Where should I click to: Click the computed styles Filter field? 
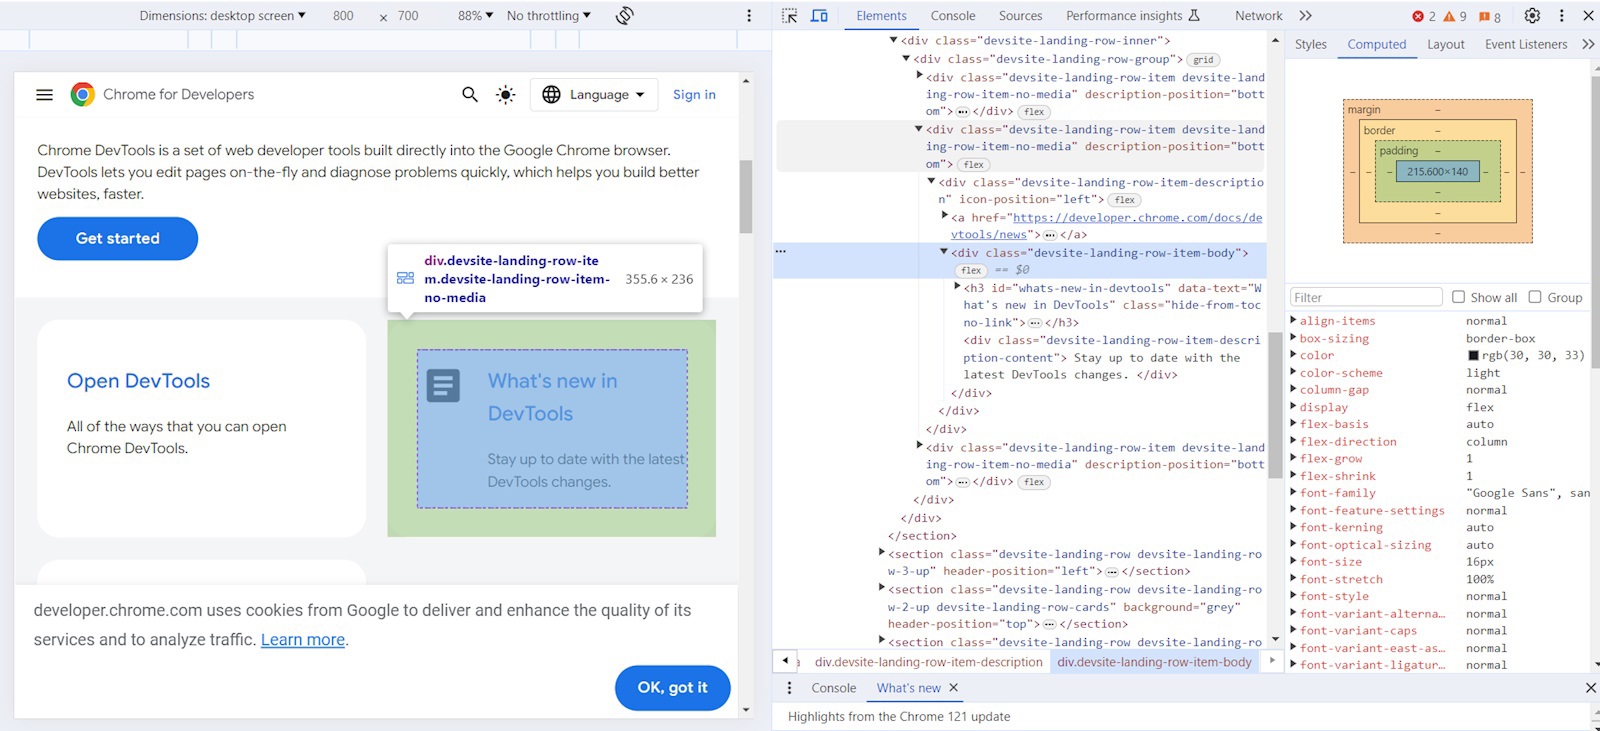(x=1365, y=297)
